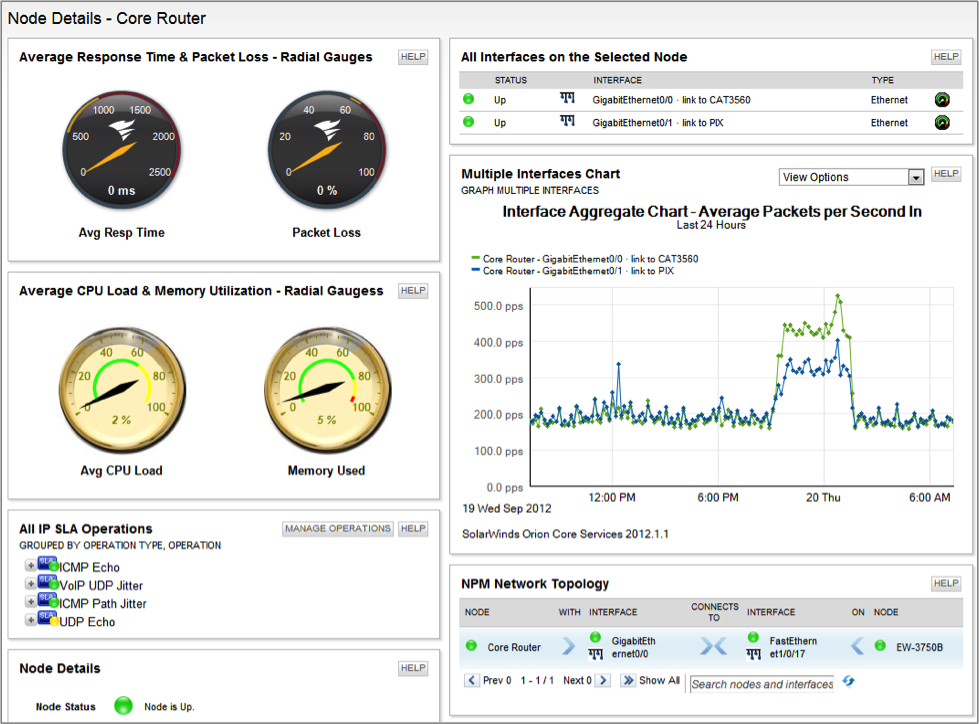This screenshot has width=979, height=724.
Task: Click the Prev page arrow icon
Action: [472, 680]
